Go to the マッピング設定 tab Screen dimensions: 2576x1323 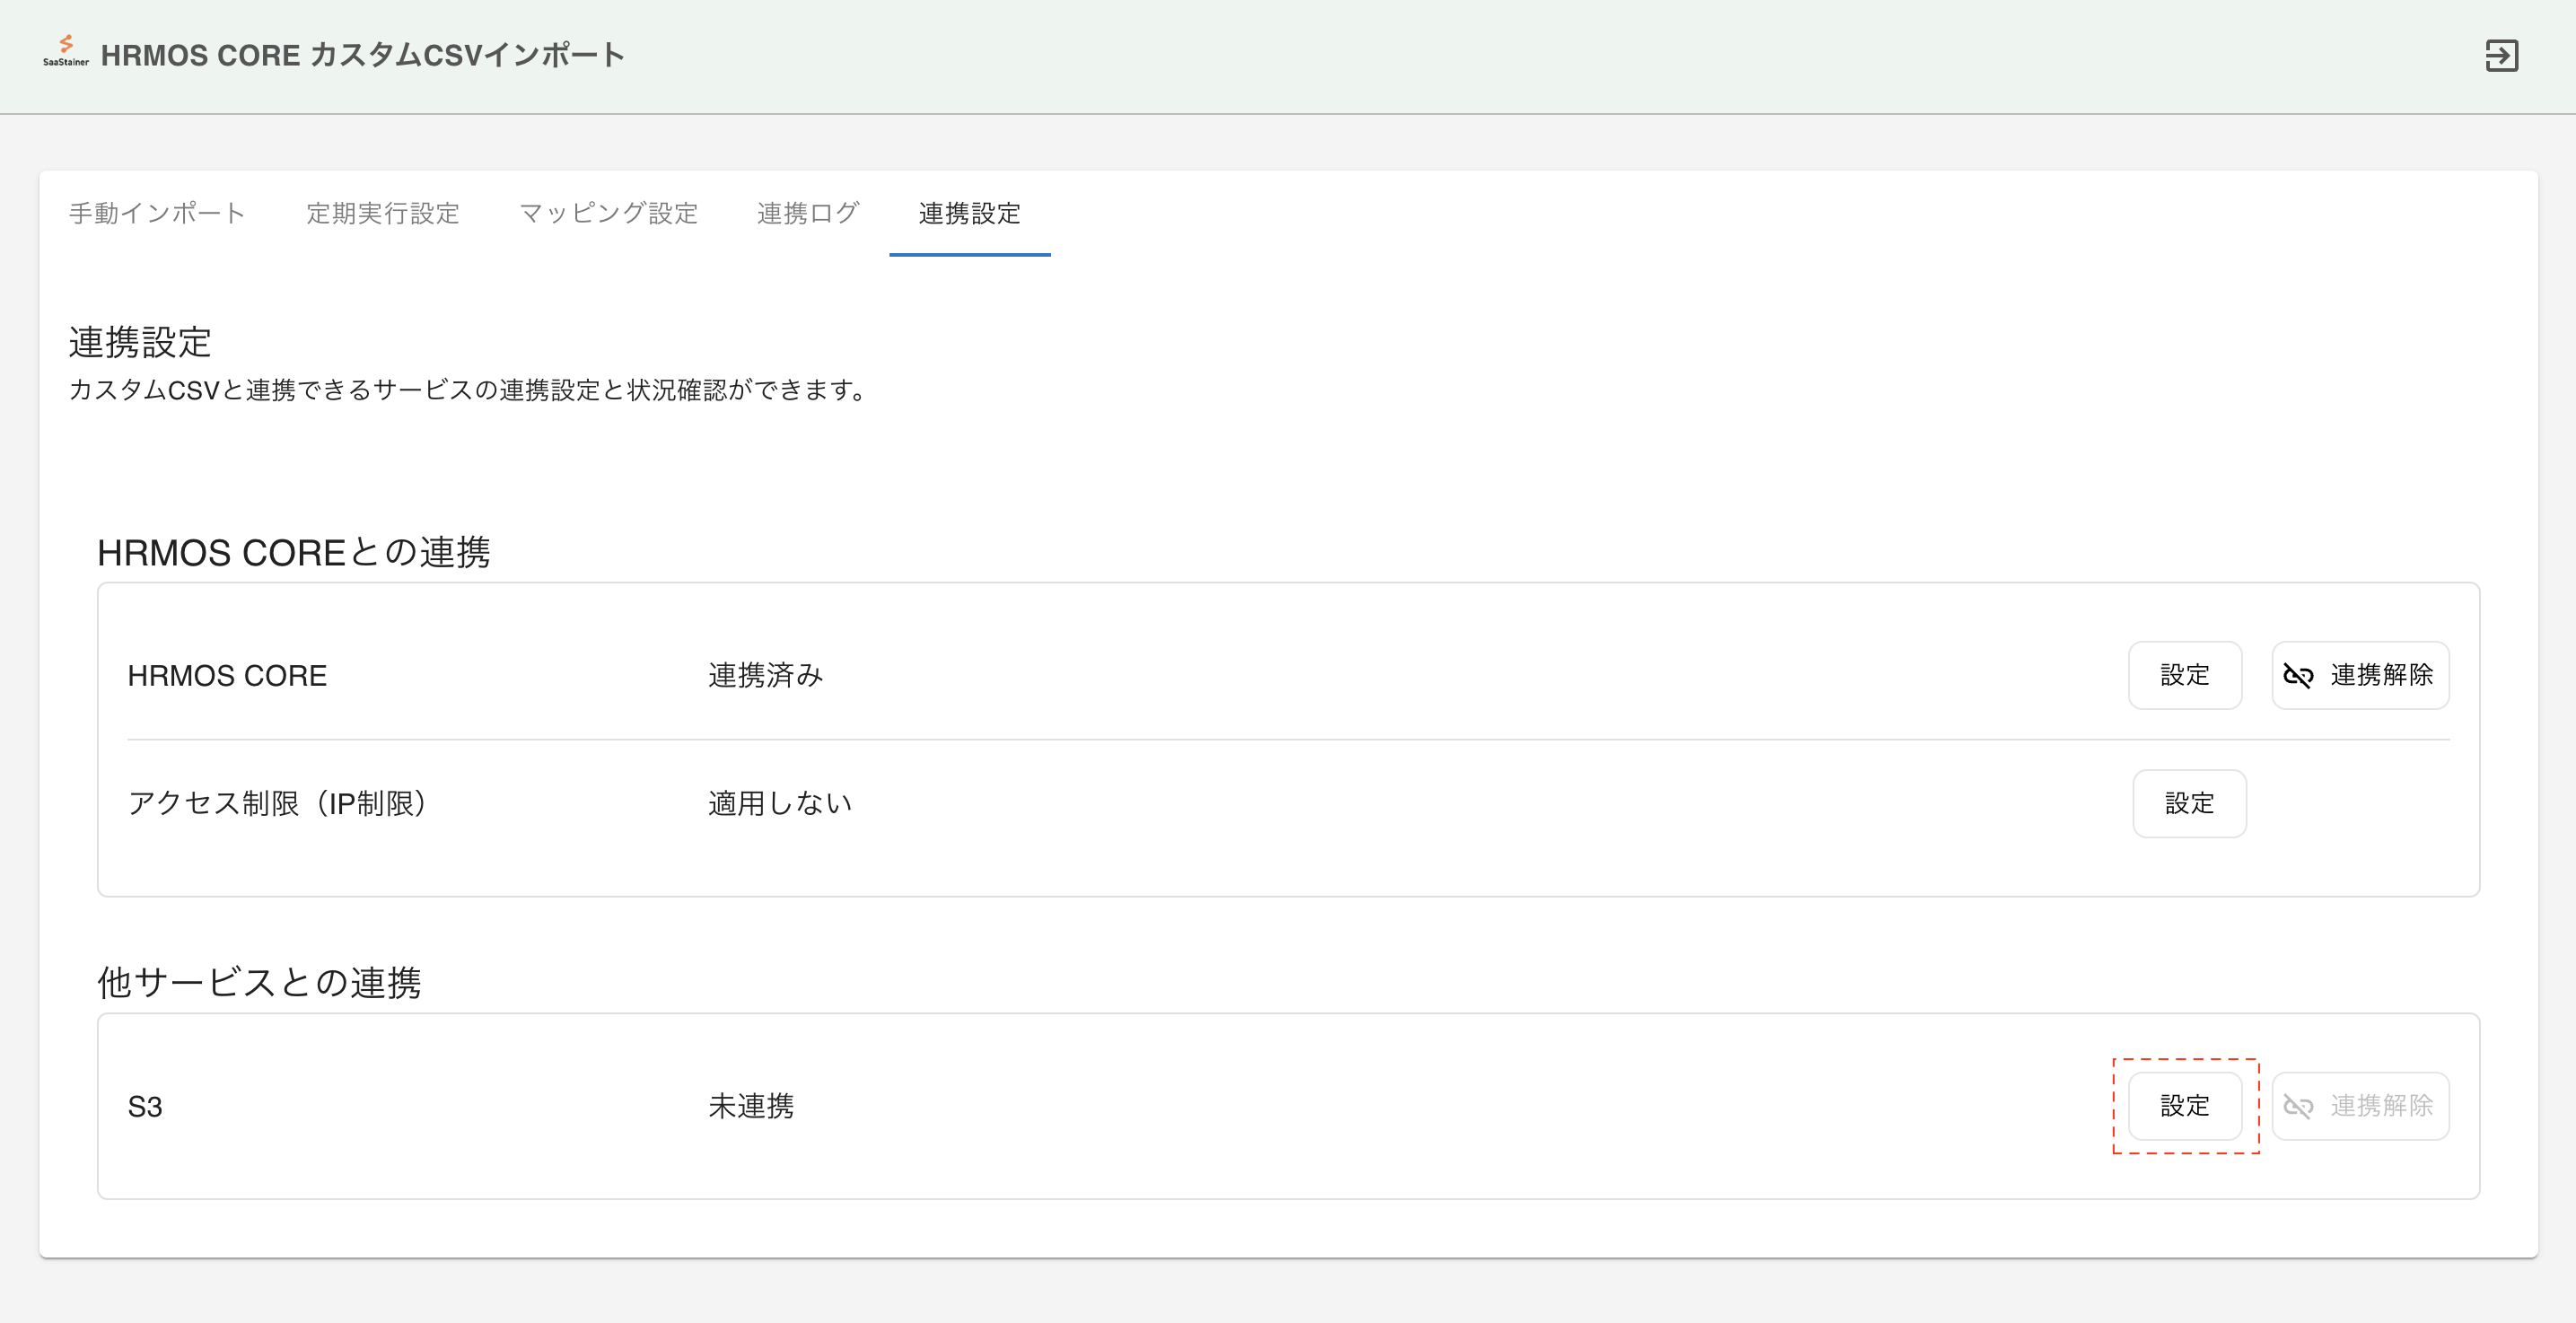tap(608, 213)
